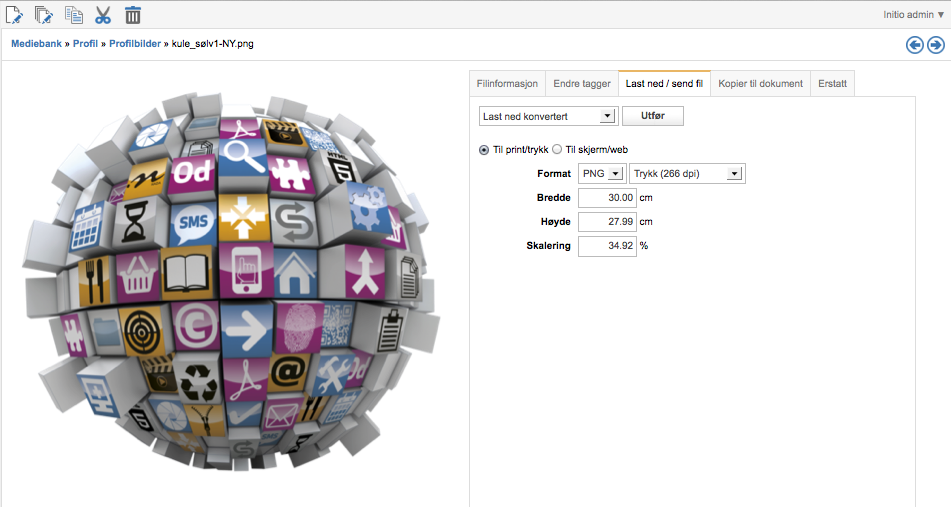Viewport: 951px width, 507px height.
Task: Open the 'Last ned konvertert' dropdown
Action: 548,117
